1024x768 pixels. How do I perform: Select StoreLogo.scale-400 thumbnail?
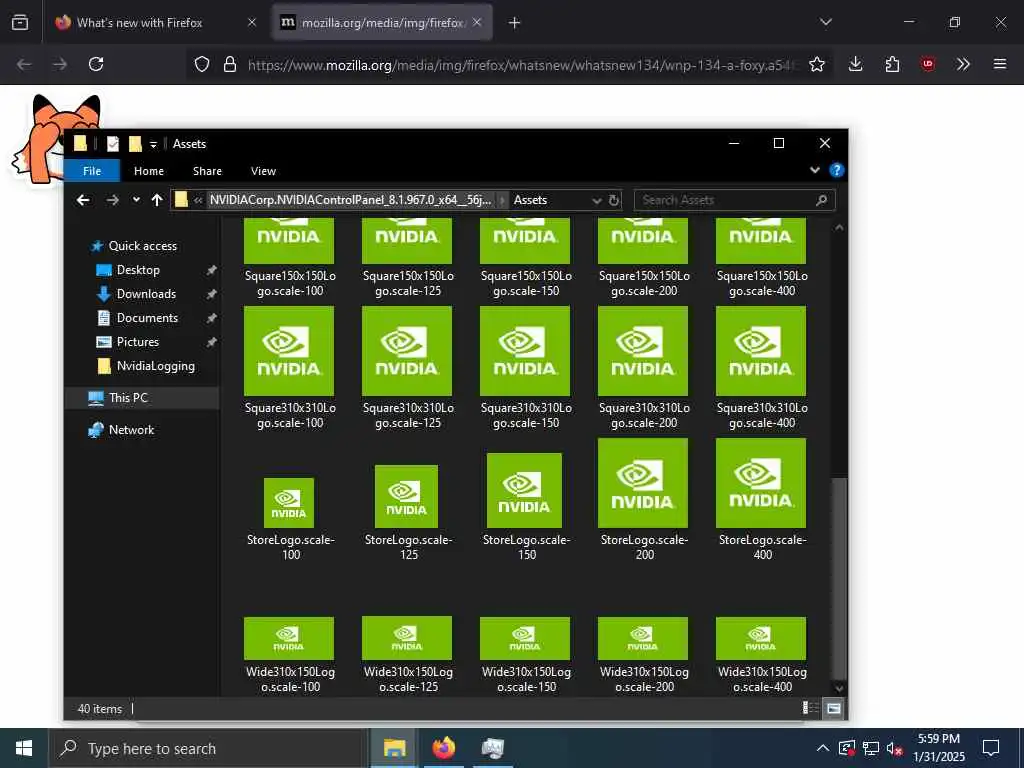[761, 483]
